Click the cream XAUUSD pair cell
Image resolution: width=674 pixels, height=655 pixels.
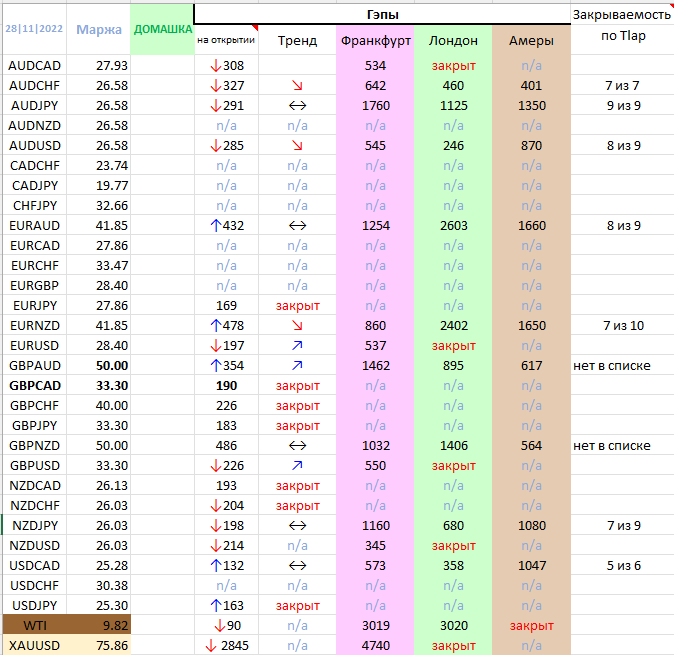[34, 645]
